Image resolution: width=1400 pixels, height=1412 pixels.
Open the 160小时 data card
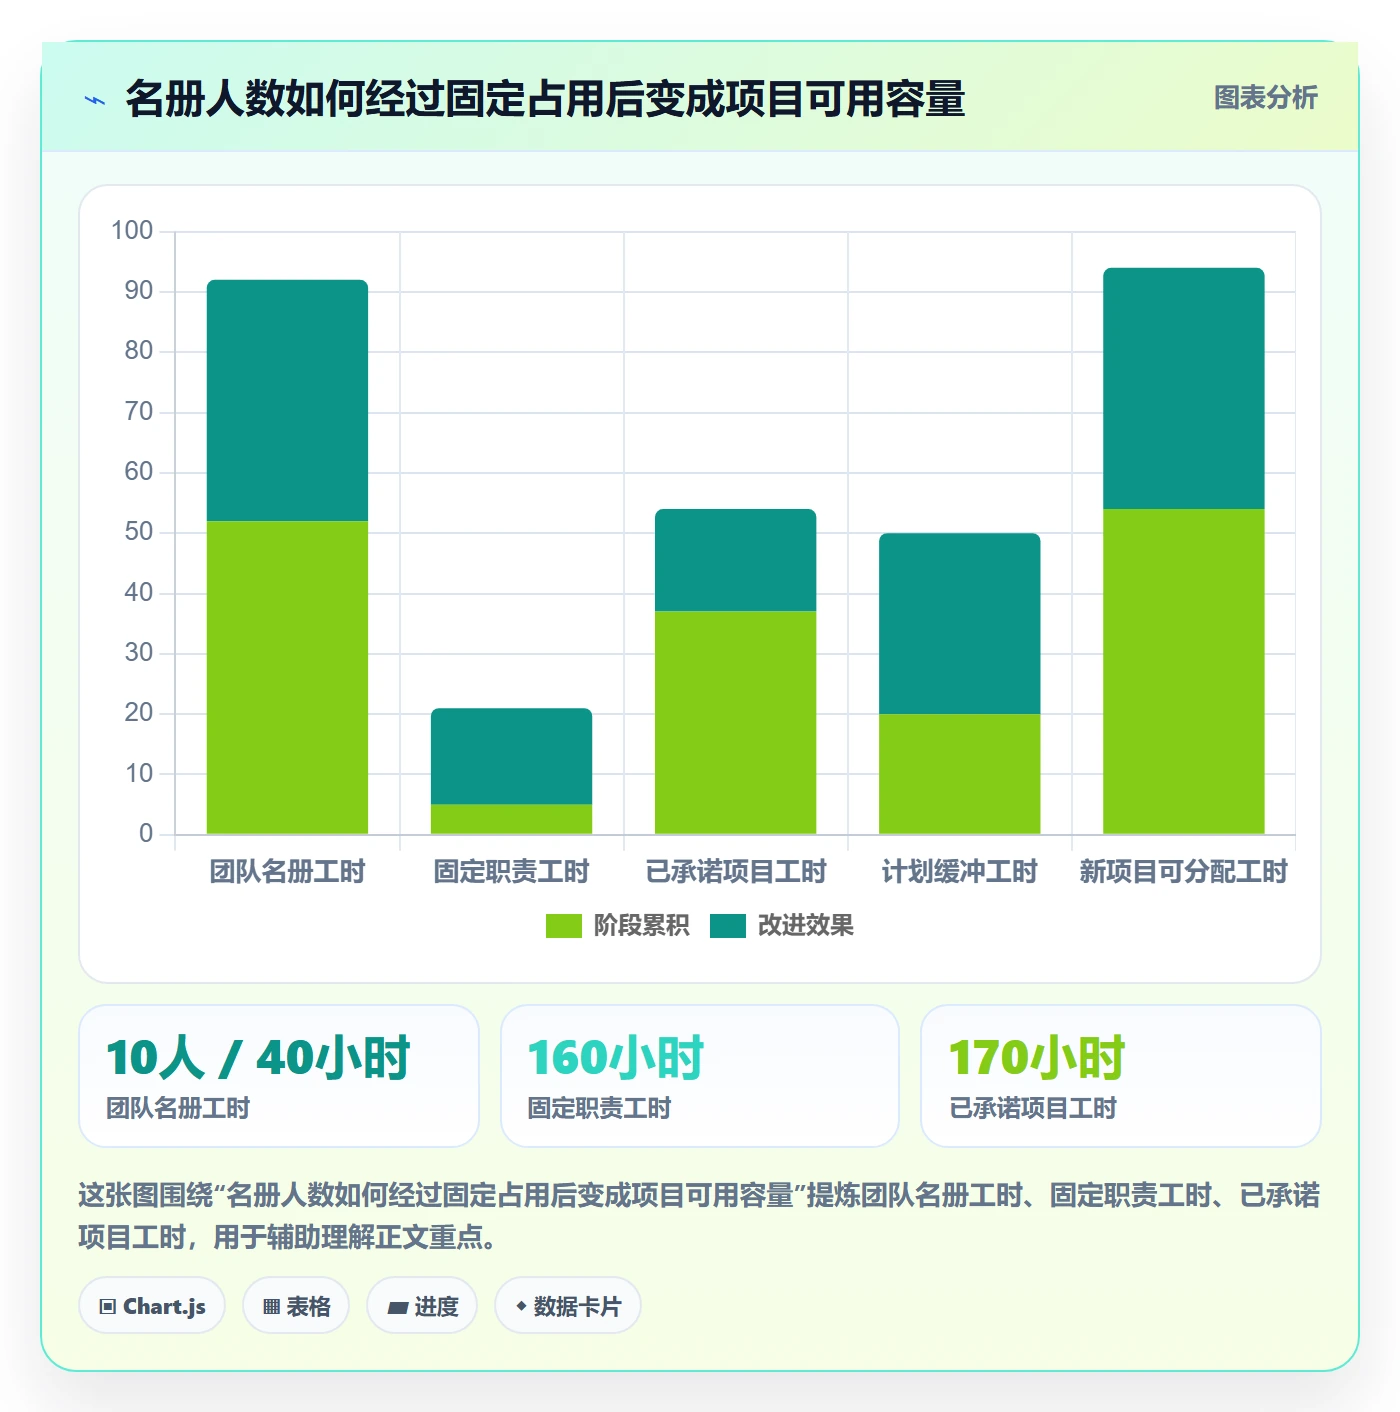[700, 1076]
